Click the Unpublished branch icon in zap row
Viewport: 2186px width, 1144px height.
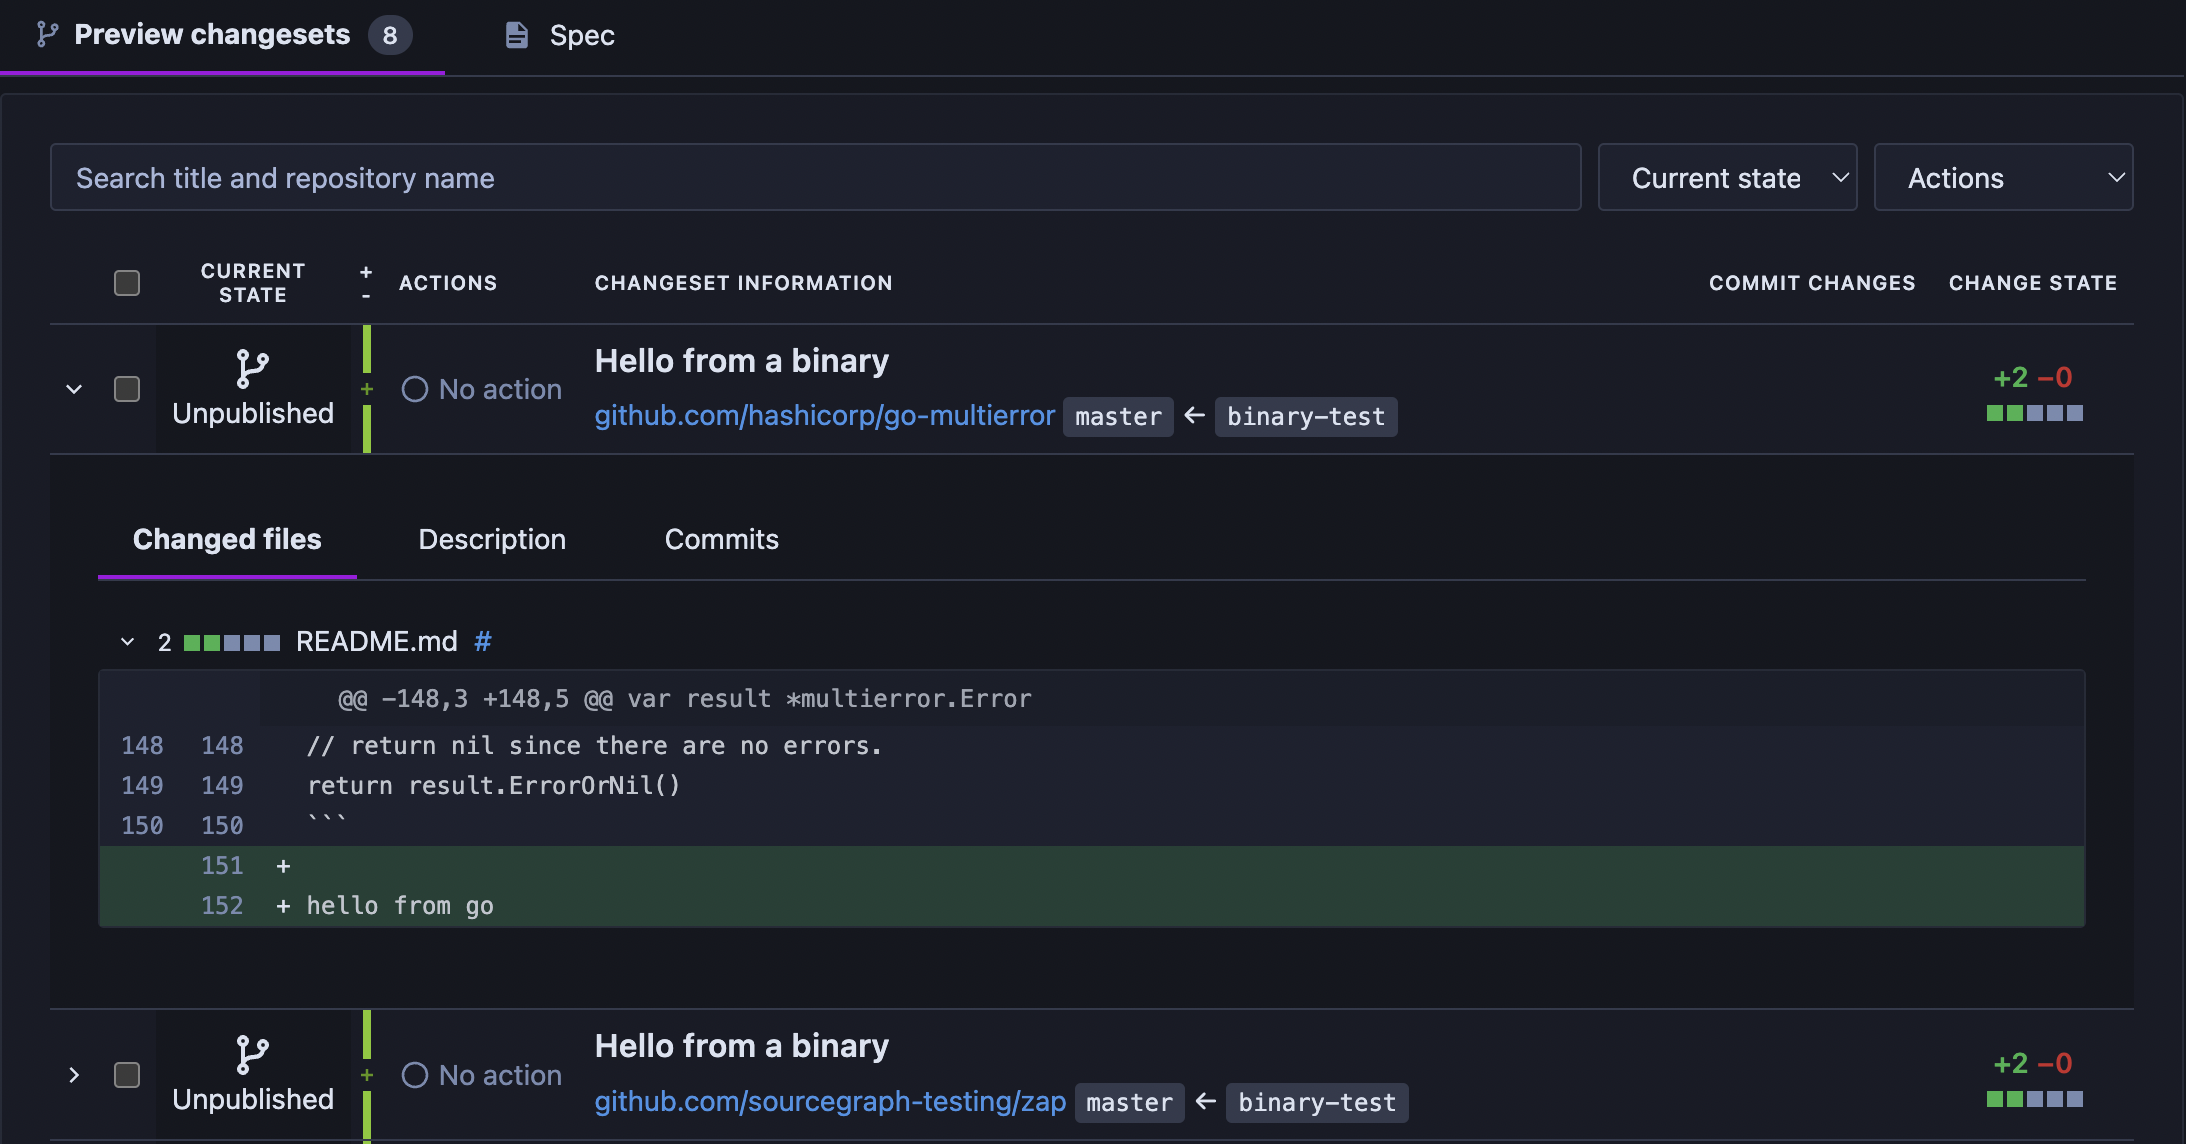coord(252,1054)
